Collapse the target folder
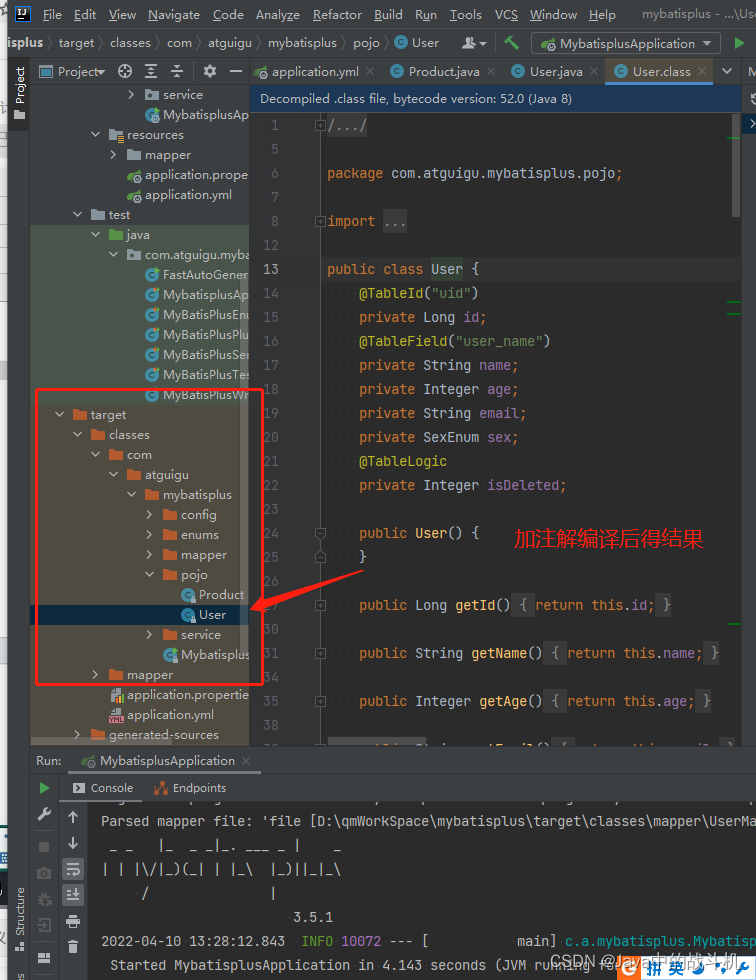756x980 pixels. (x=60, y=414)
